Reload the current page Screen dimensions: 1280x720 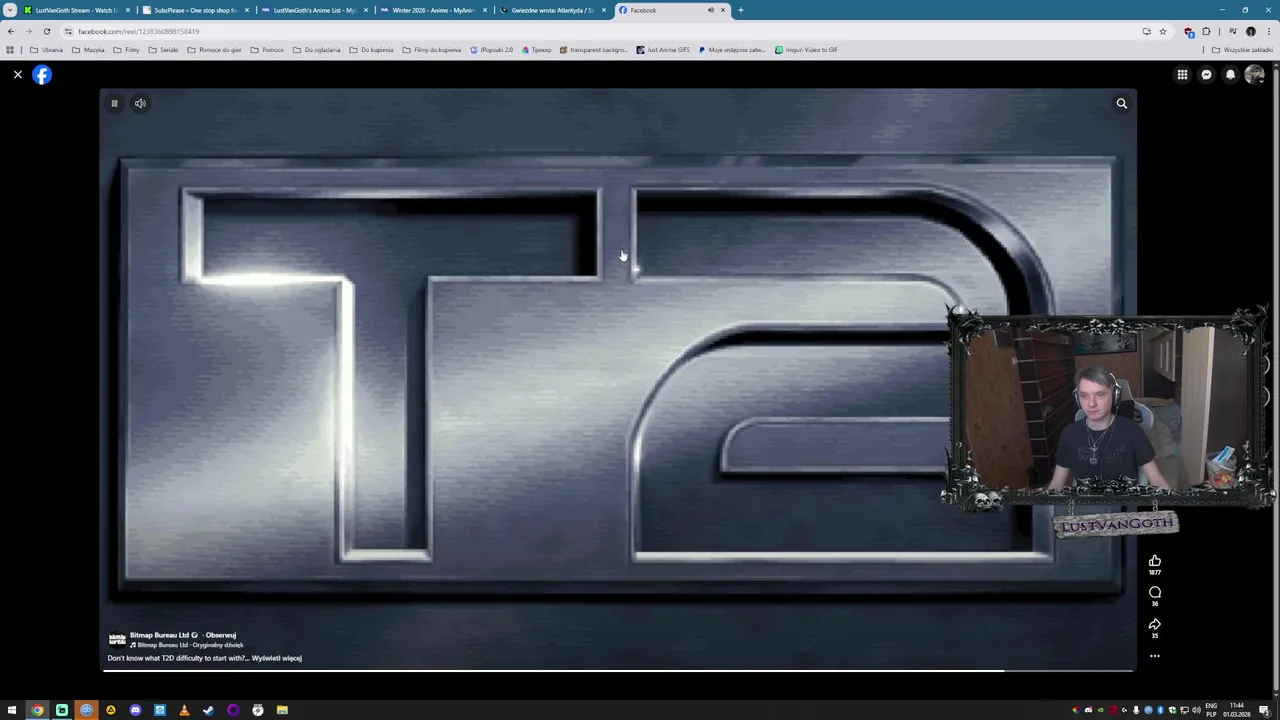pyautogui.click(x=46, y=31)
